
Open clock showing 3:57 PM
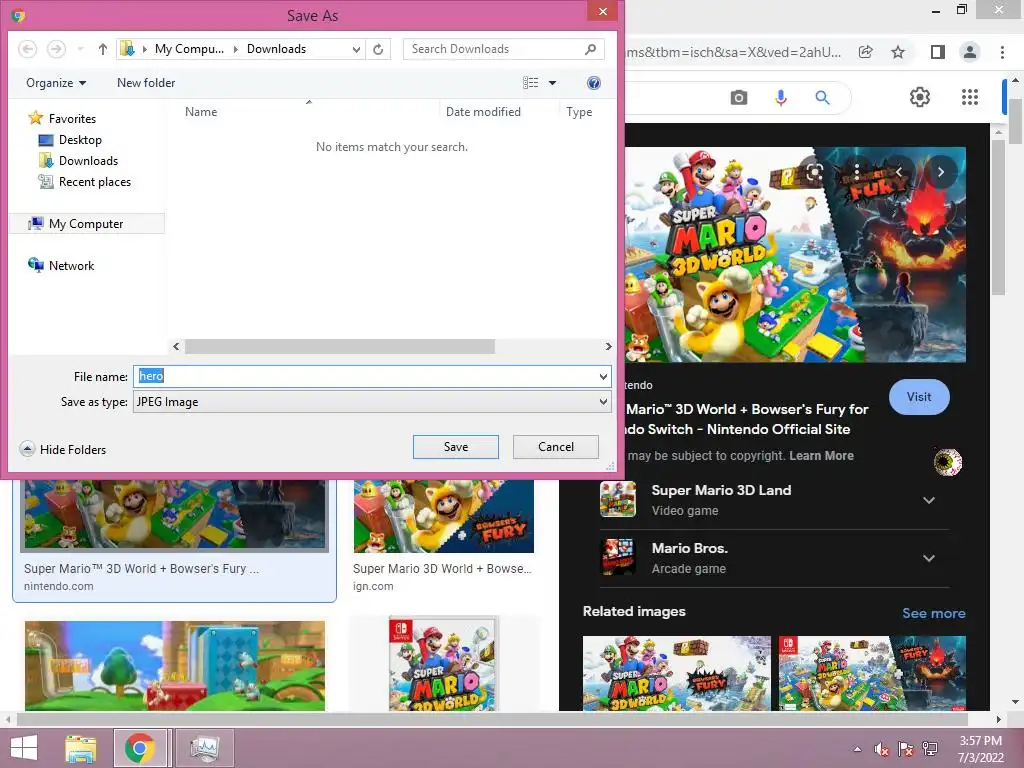980,749
